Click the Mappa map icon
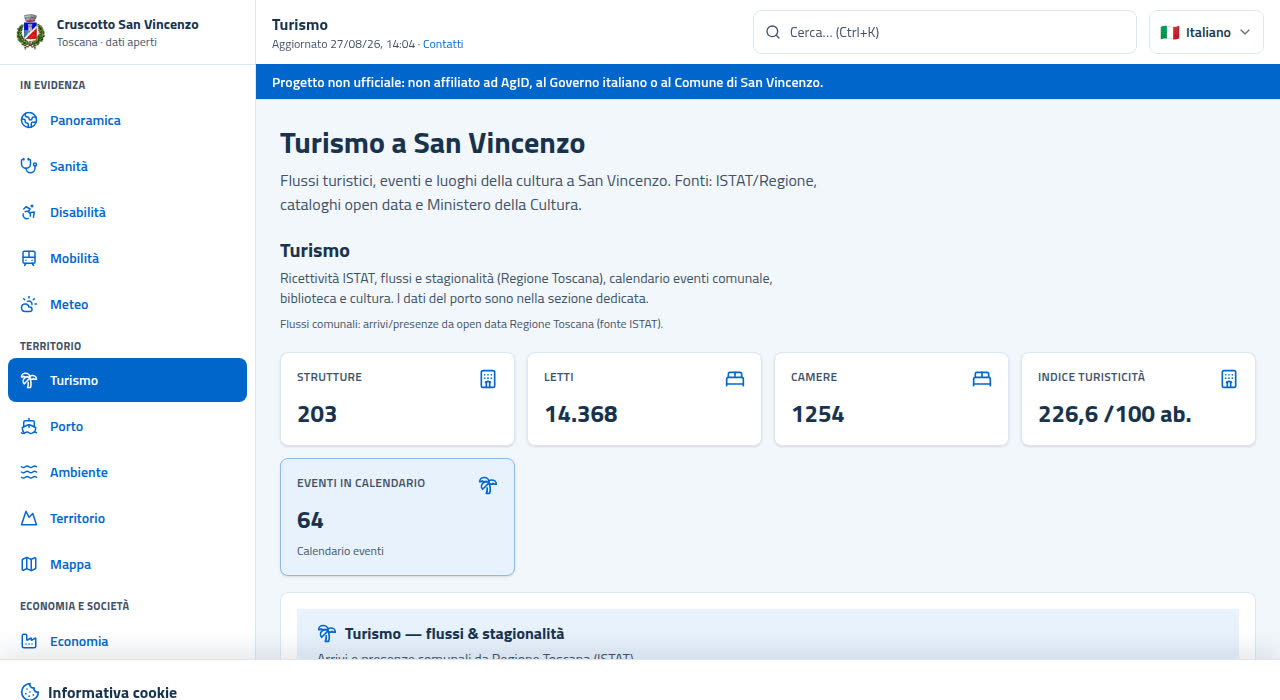 tap(29, 564)
